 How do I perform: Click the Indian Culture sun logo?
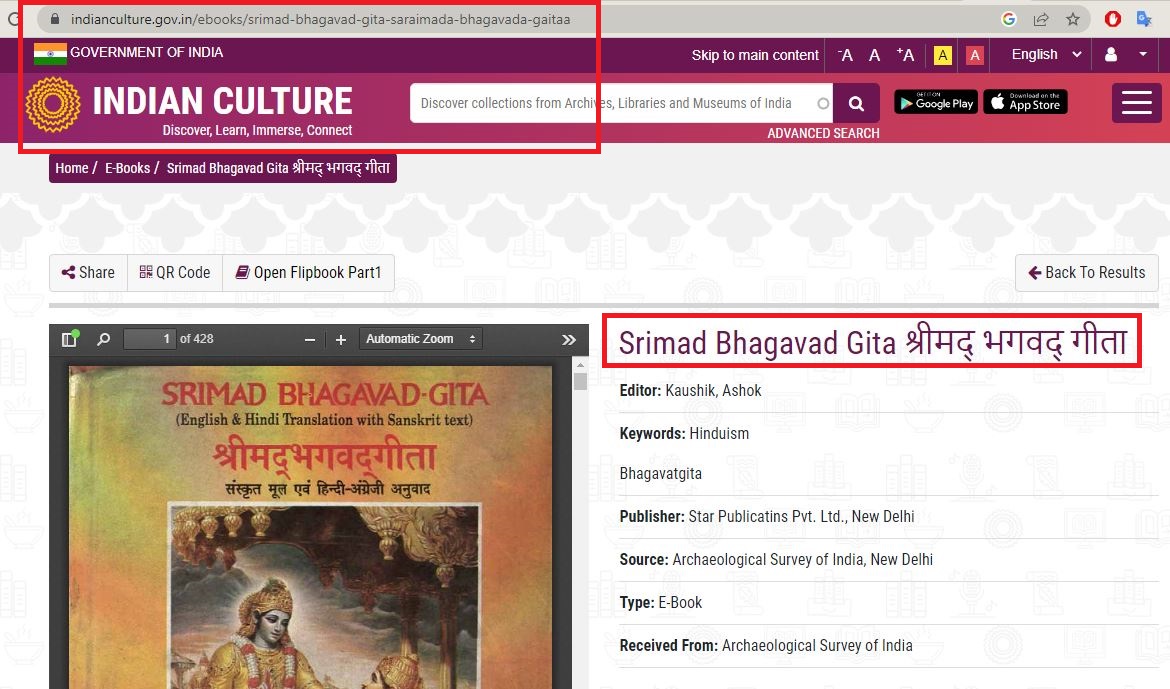coord(53,105)
